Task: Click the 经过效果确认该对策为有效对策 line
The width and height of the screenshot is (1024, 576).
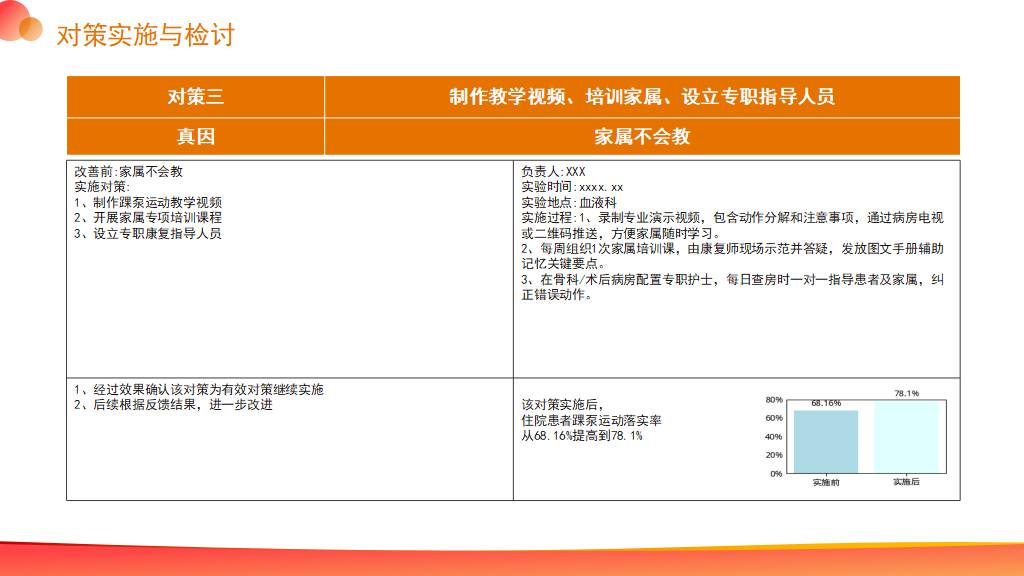Action: pos(199,389)
